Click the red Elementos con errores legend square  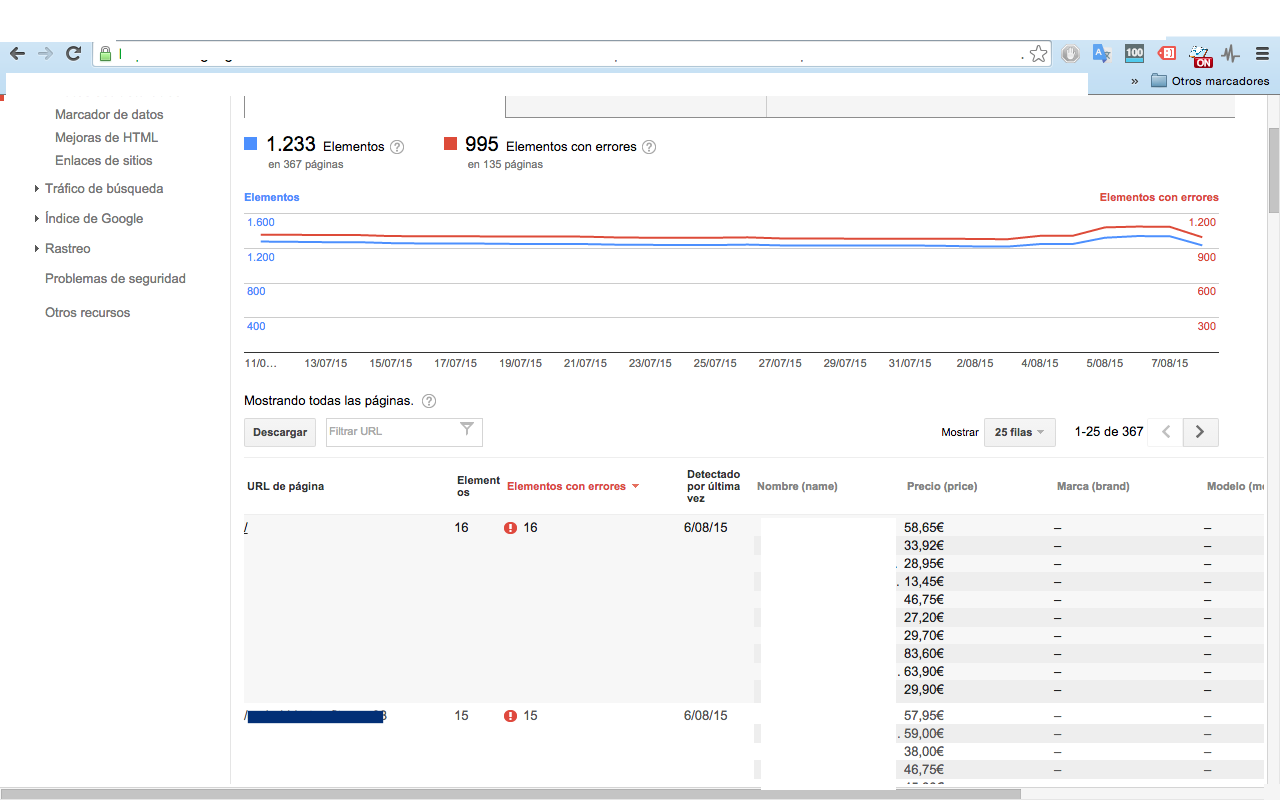tap(451, 144)
